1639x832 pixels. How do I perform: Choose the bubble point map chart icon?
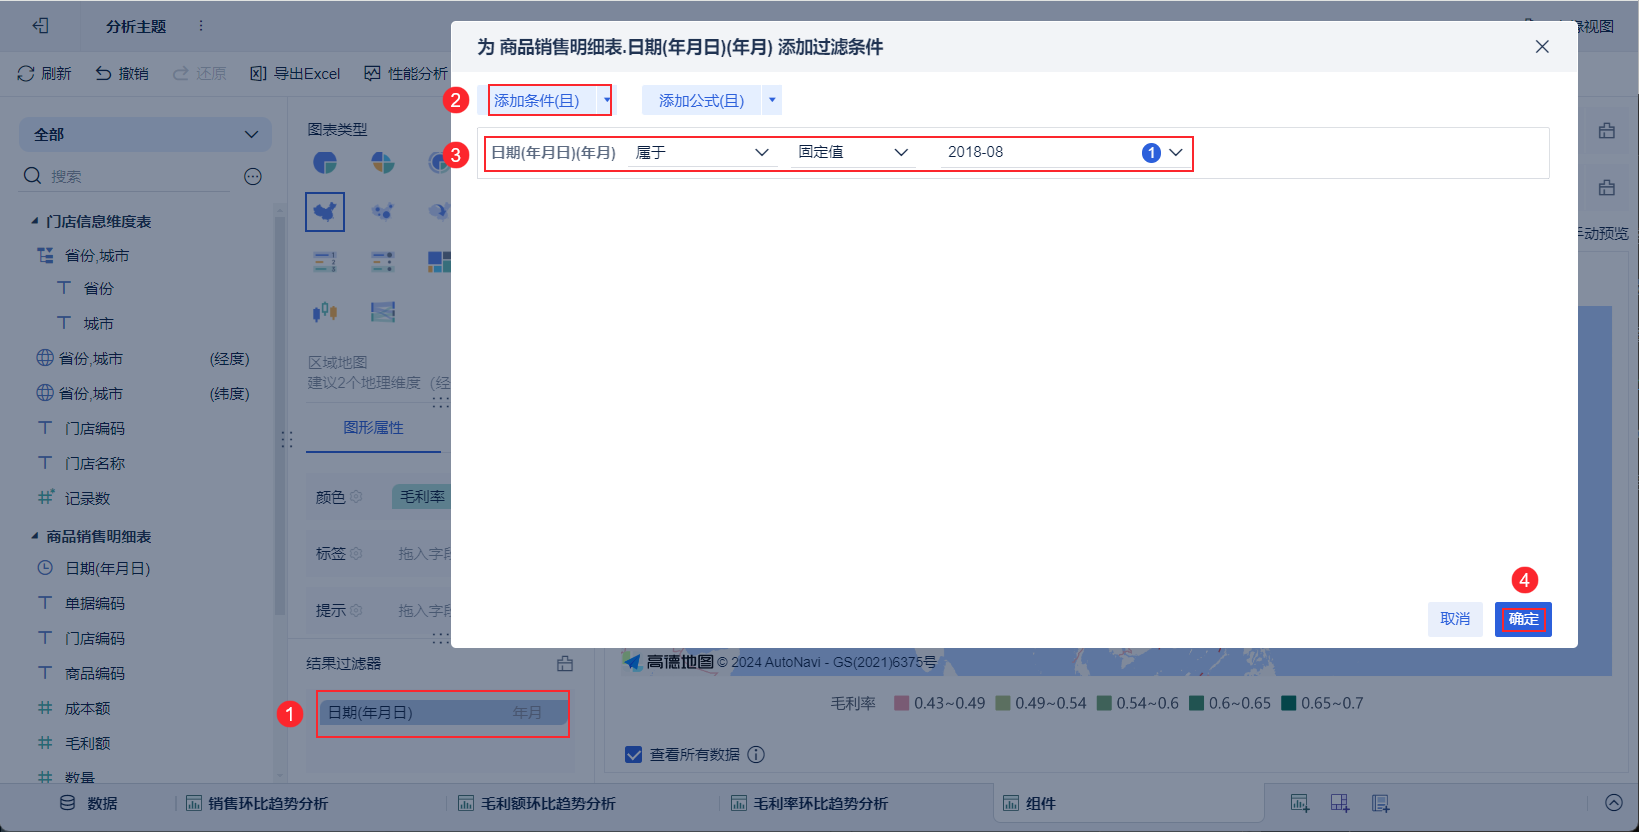point(383,211)
